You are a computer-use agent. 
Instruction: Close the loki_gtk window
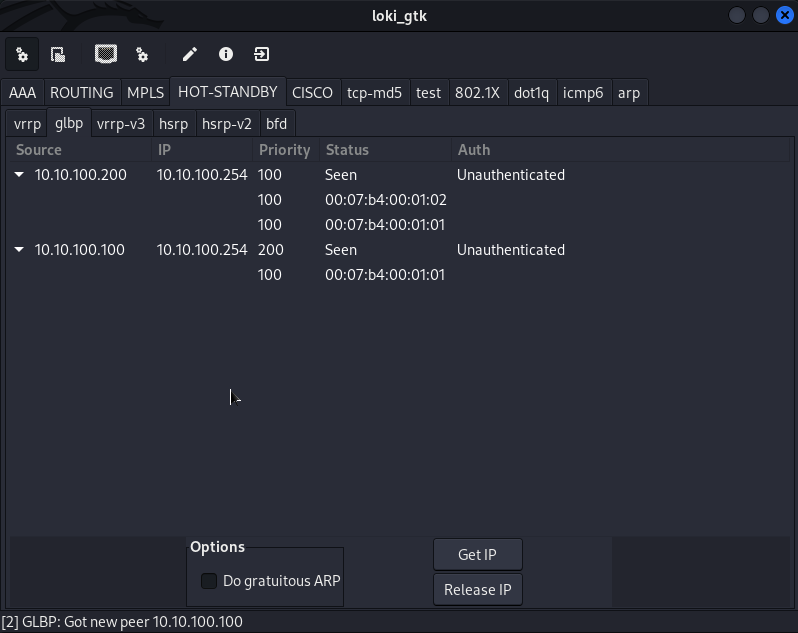(783, 15)
